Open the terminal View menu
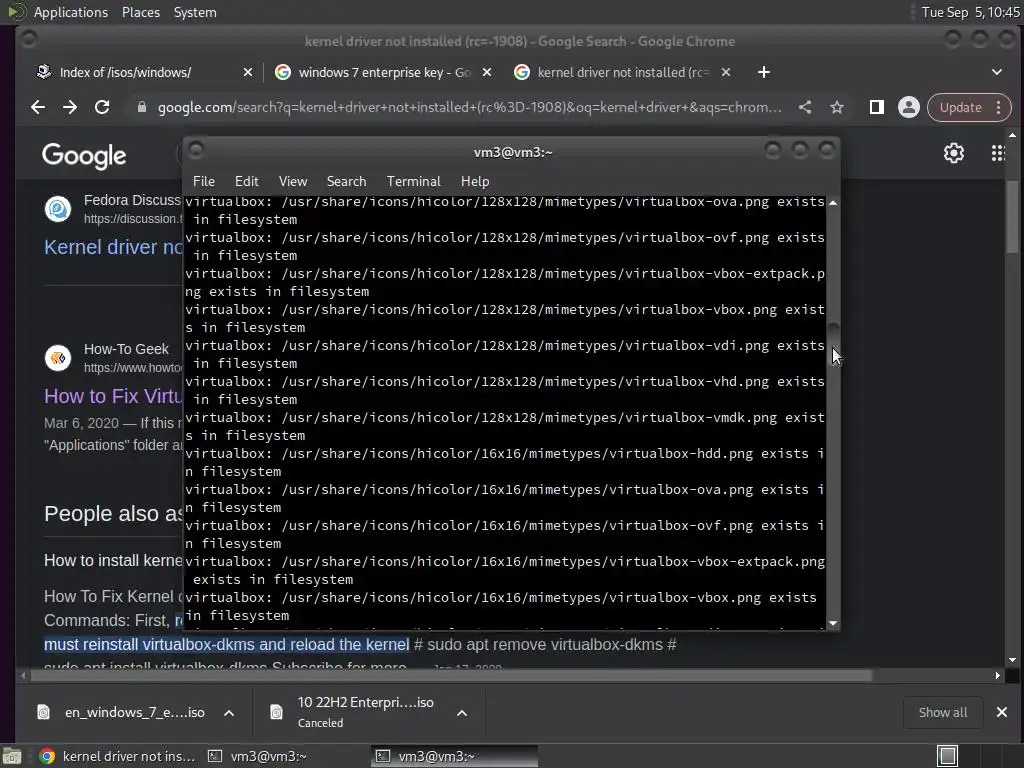This screenshot has width=1024, height=768. [293, 182]
